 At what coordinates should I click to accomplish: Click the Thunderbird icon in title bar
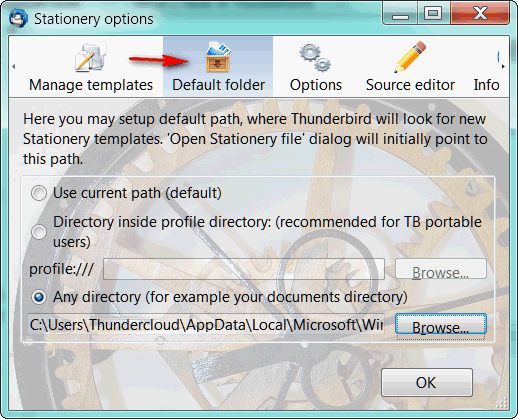[18, 18]
